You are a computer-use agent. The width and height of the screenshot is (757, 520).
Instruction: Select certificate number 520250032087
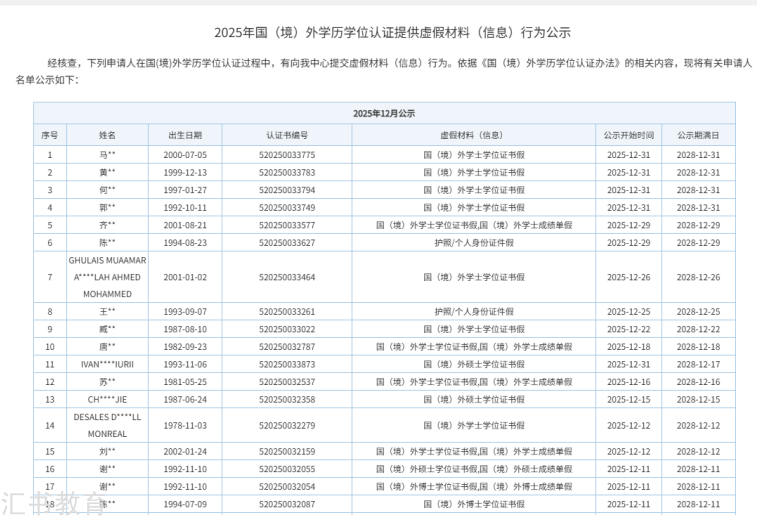[286, 503]
